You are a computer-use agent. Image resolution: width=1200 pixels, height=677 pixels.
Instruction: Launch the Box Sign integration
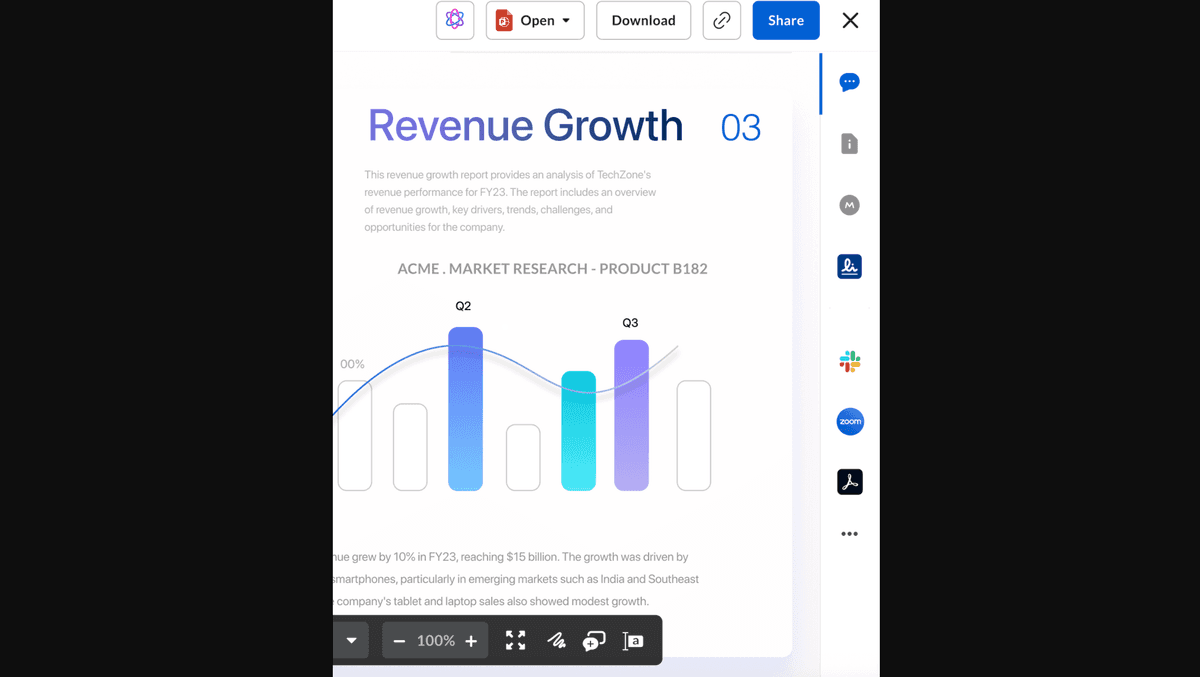[x=849, y=266]
